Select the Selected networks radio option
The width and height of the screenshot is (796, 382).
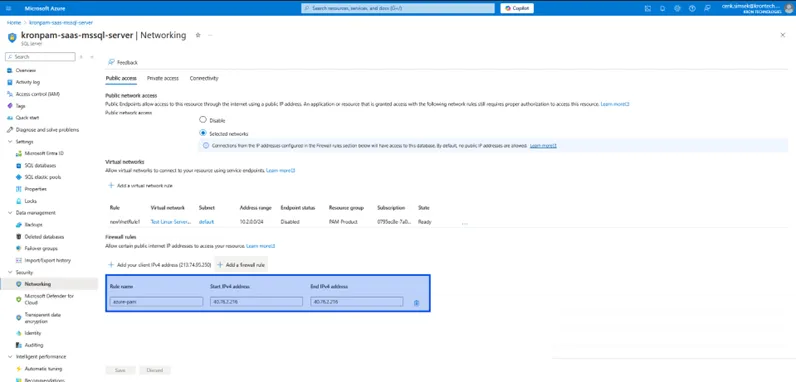coord(203,133)
